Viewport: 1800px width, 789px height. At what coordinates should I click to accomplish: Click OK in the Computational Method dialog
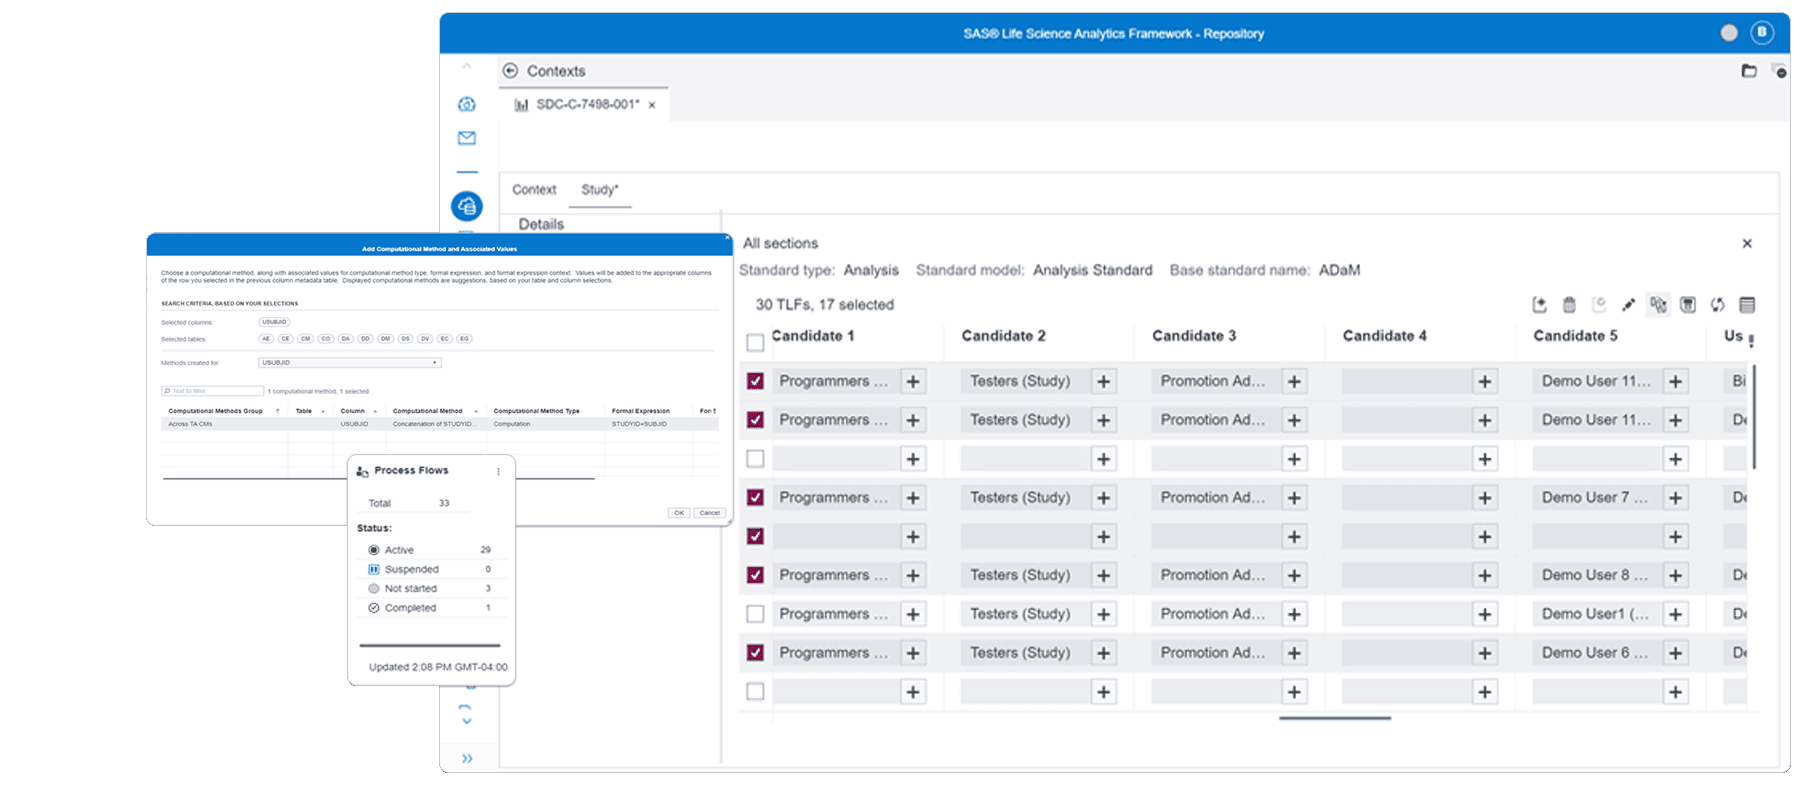[x=679, y=513]
